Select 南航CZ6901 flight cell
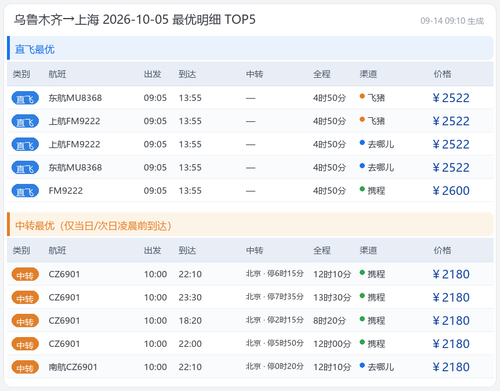 coord(73,367)
